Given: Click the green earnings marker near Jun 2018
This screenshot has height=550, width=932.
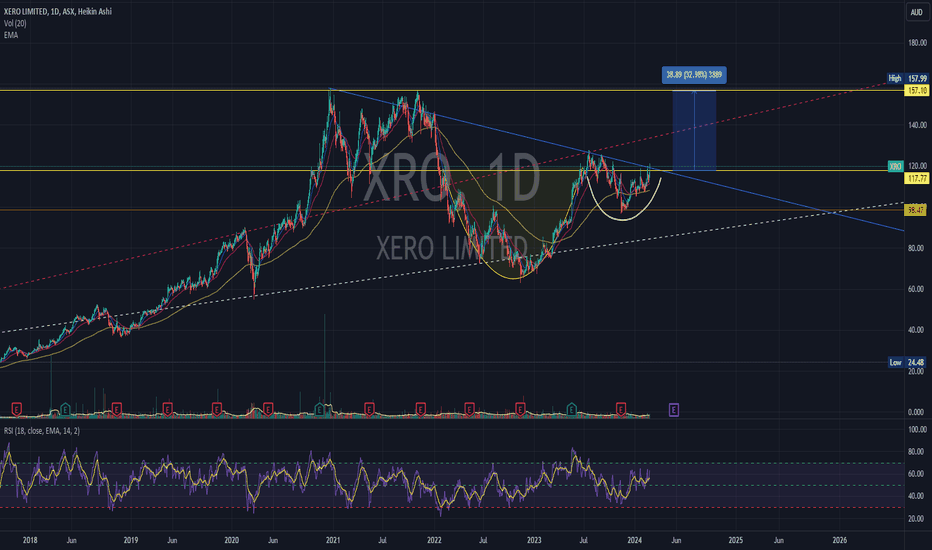Looking at the screenshot, I should [65, 409].
